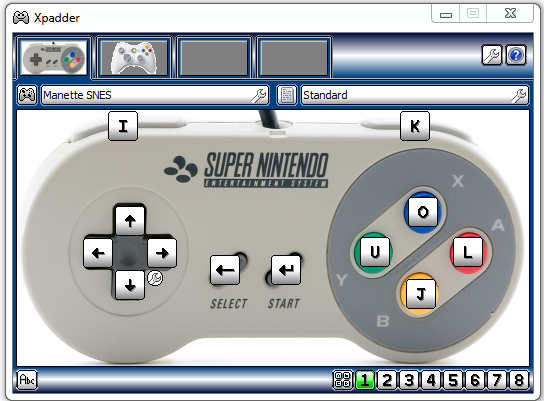Select the third empty controller slot

(x=214, y=58)
